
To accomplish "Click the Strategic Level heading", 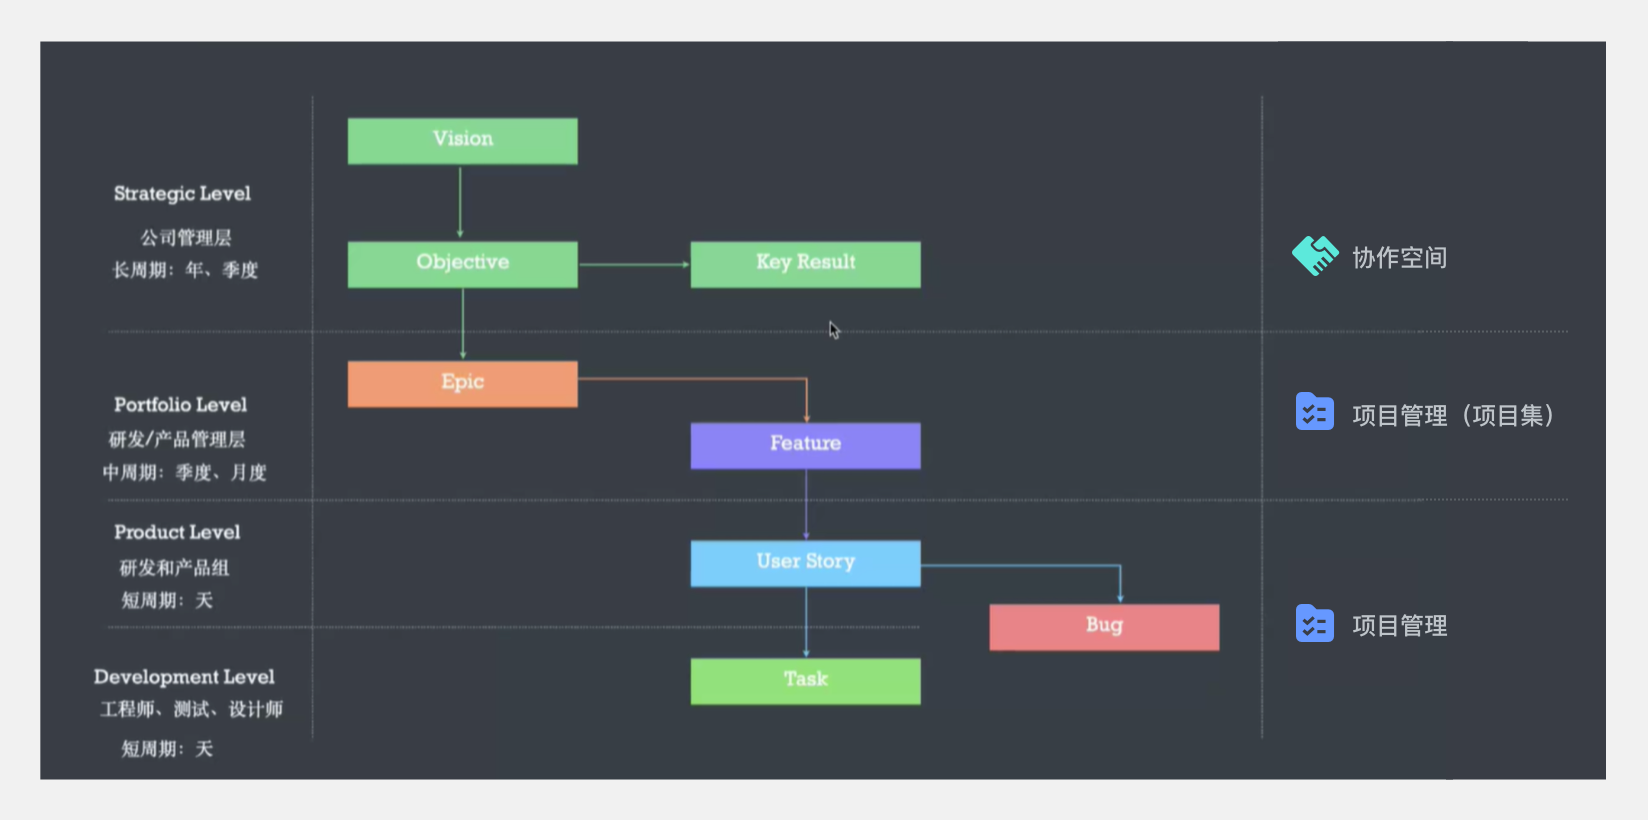I will tap(182, 194).
